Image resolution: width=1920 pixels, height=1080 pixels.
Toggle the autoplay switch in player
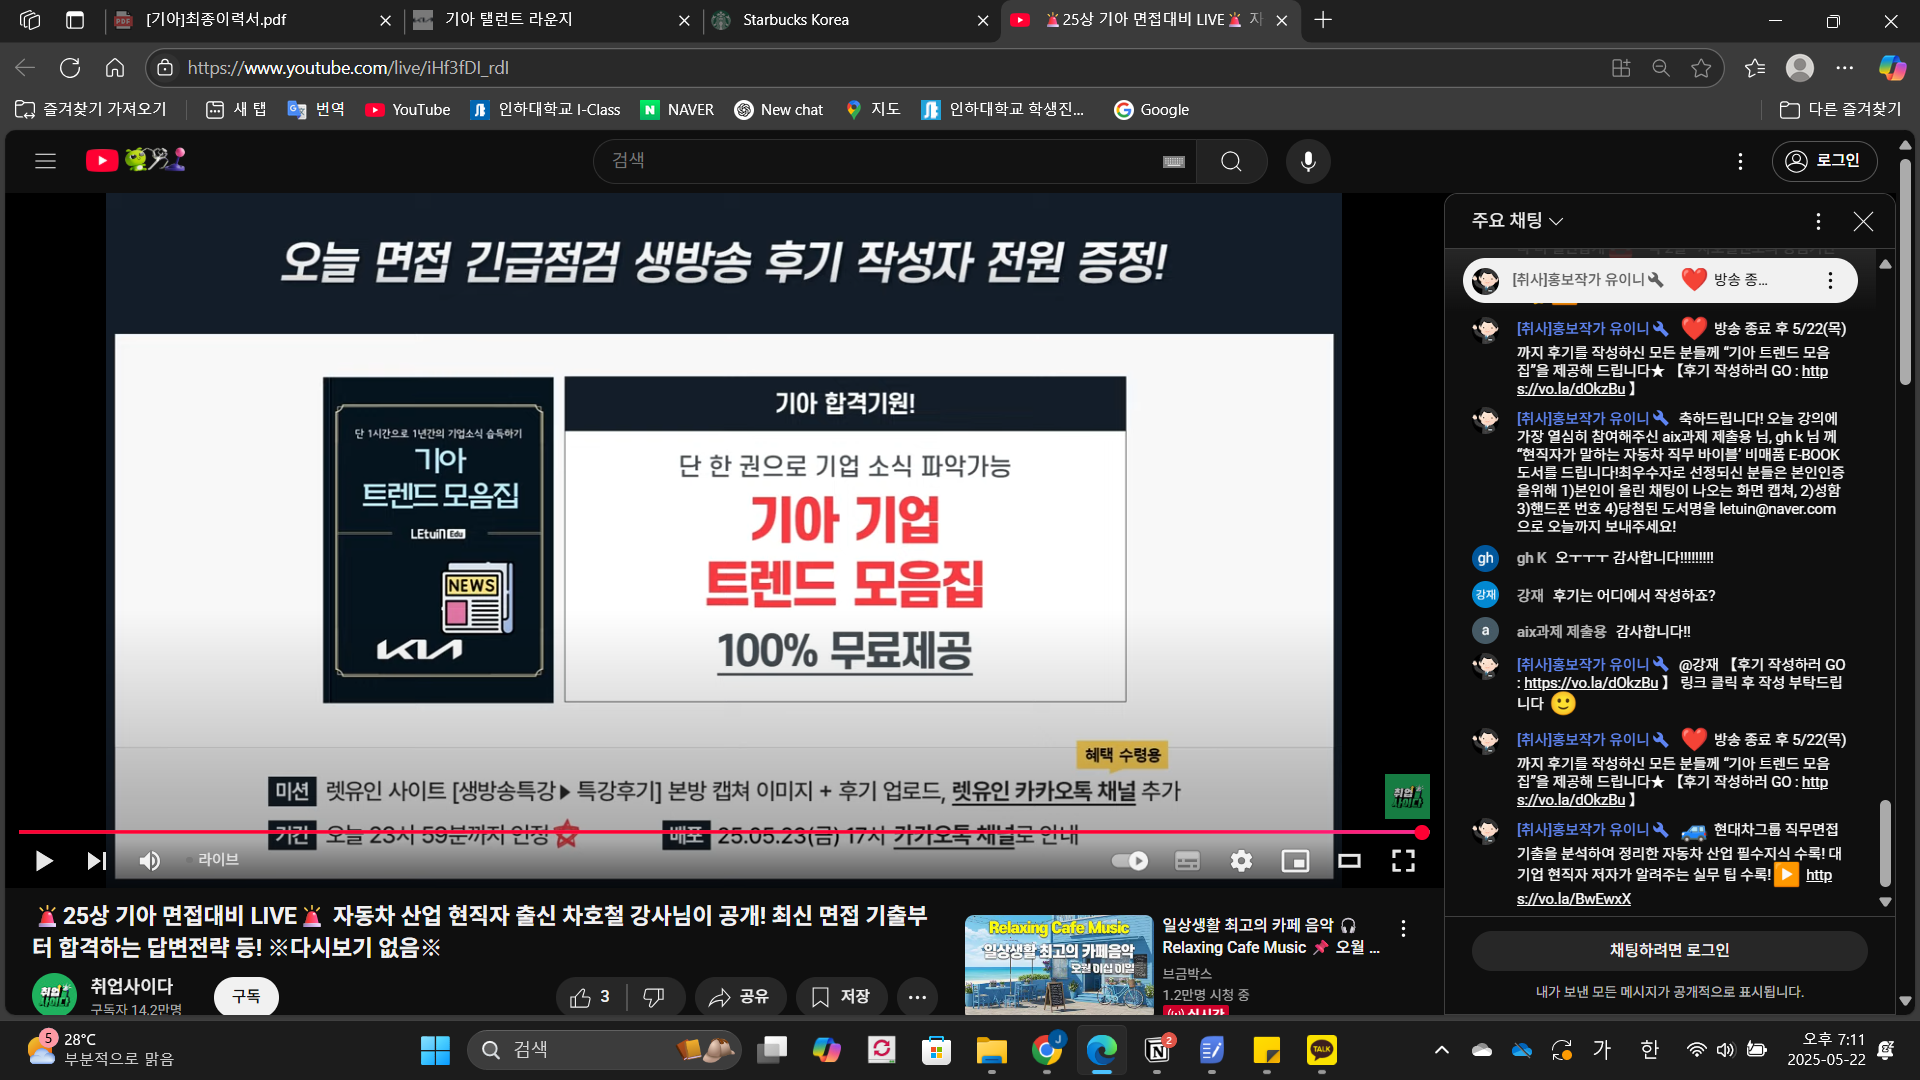coord(1130,861)
